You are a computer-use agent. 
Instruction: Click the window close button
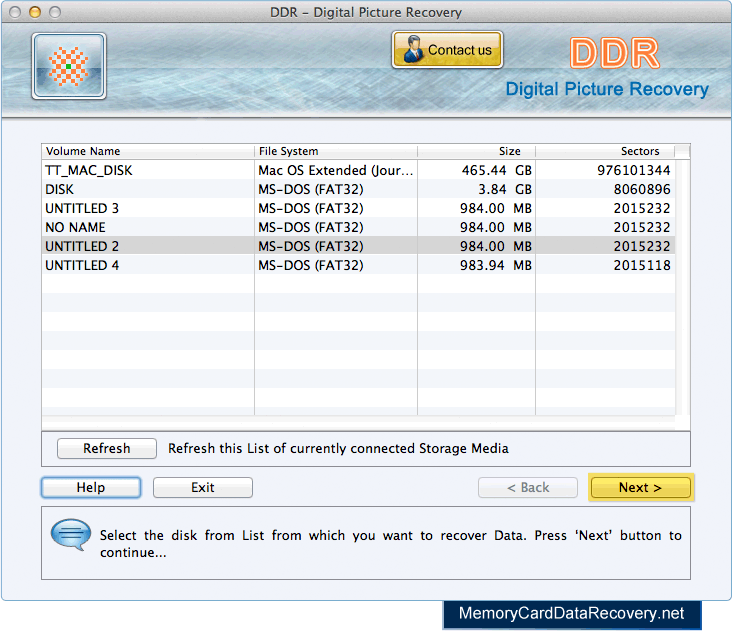tap(15, 12)
